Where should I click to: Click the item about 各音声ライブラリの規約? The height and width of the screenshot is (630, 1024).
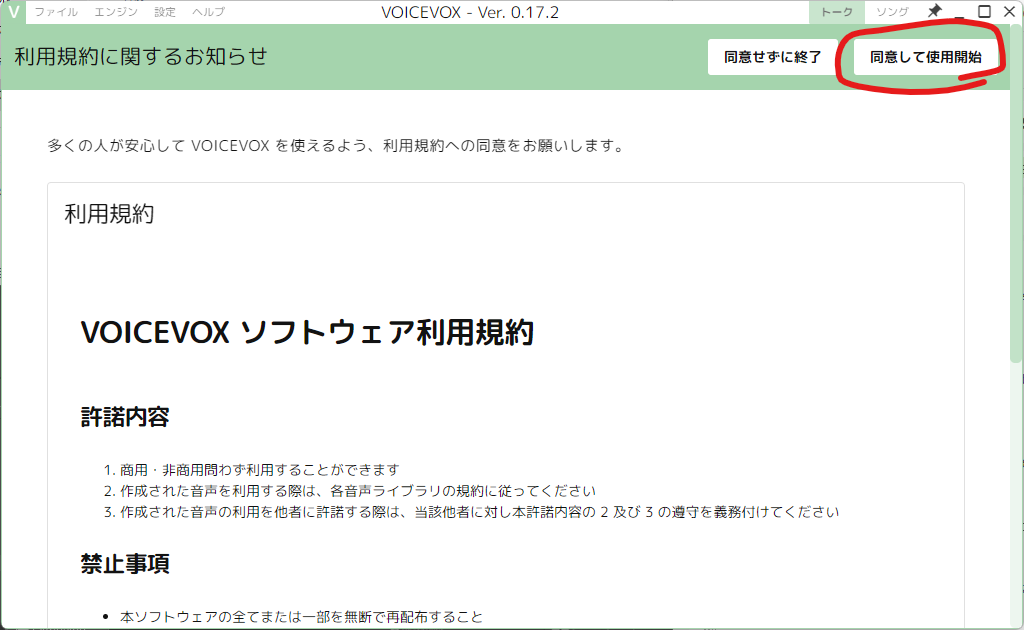click(x=358, y=490)
